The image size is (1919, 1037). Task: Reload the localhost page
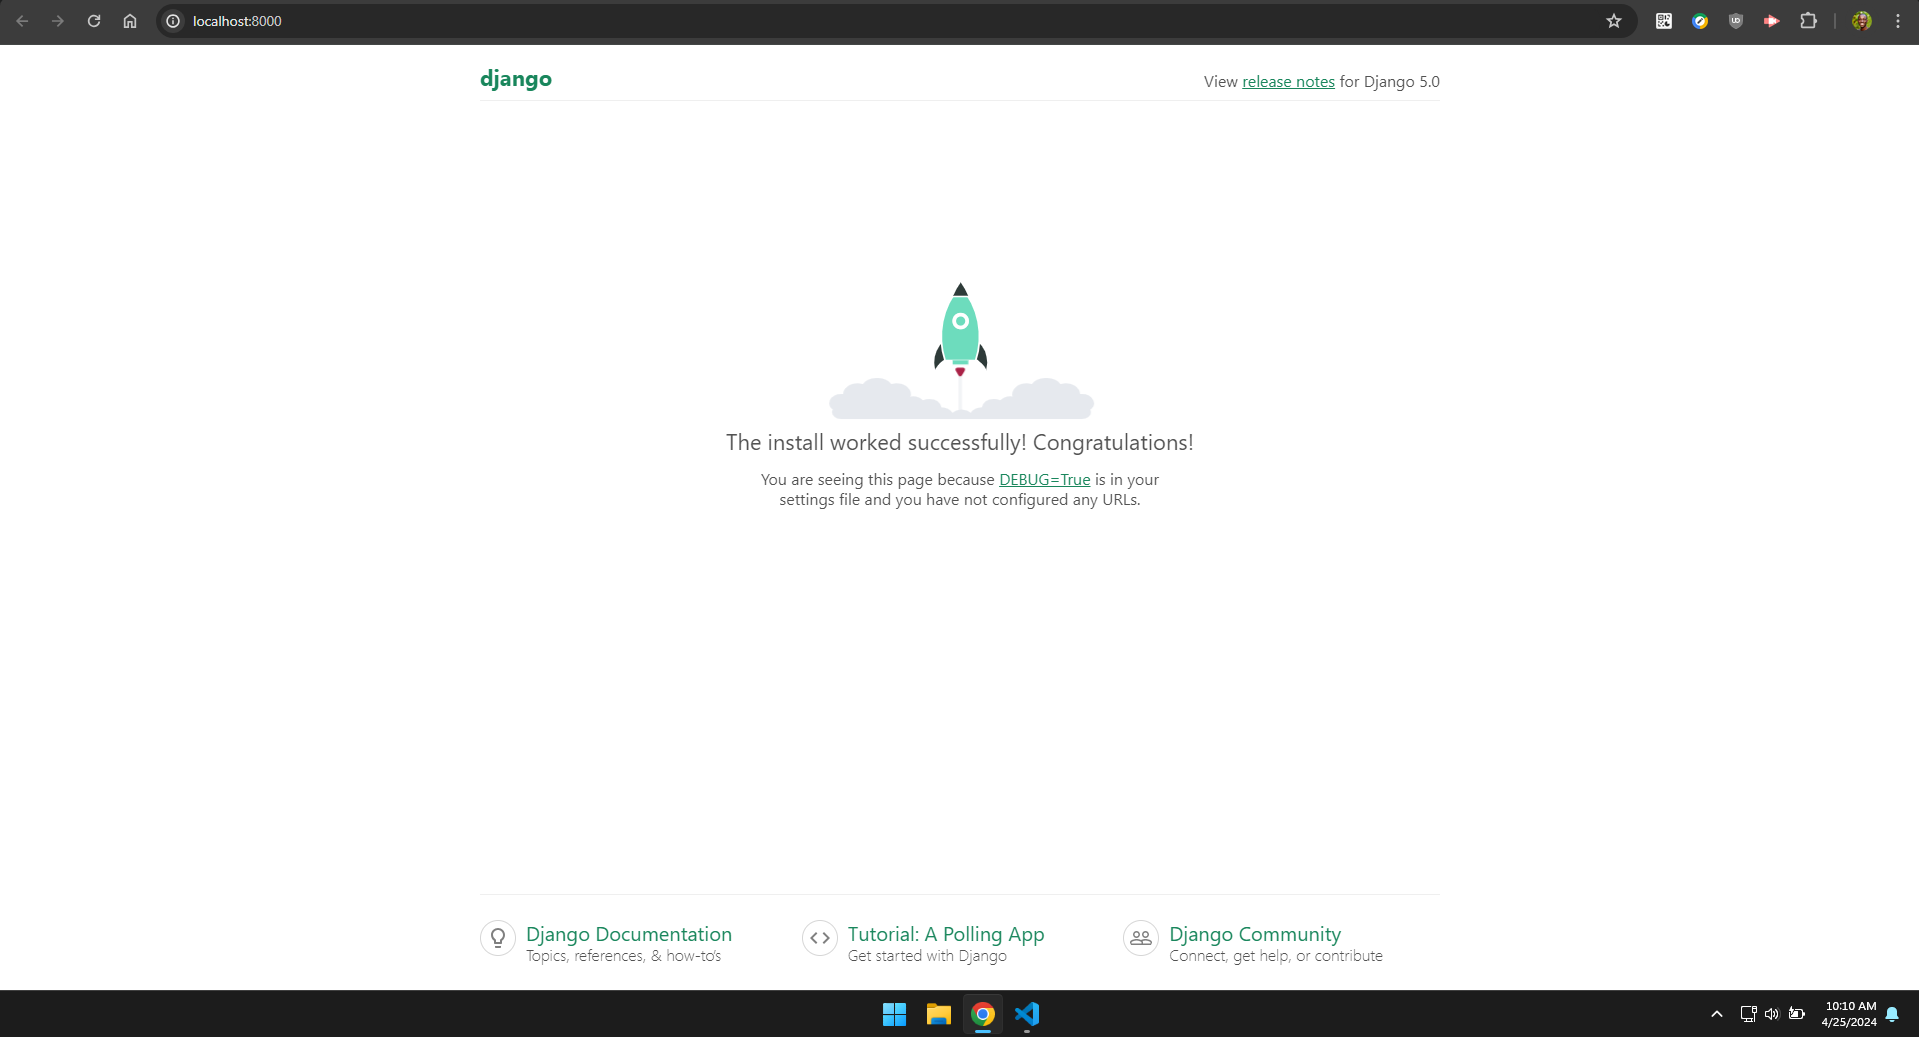[x=94, y=21]
